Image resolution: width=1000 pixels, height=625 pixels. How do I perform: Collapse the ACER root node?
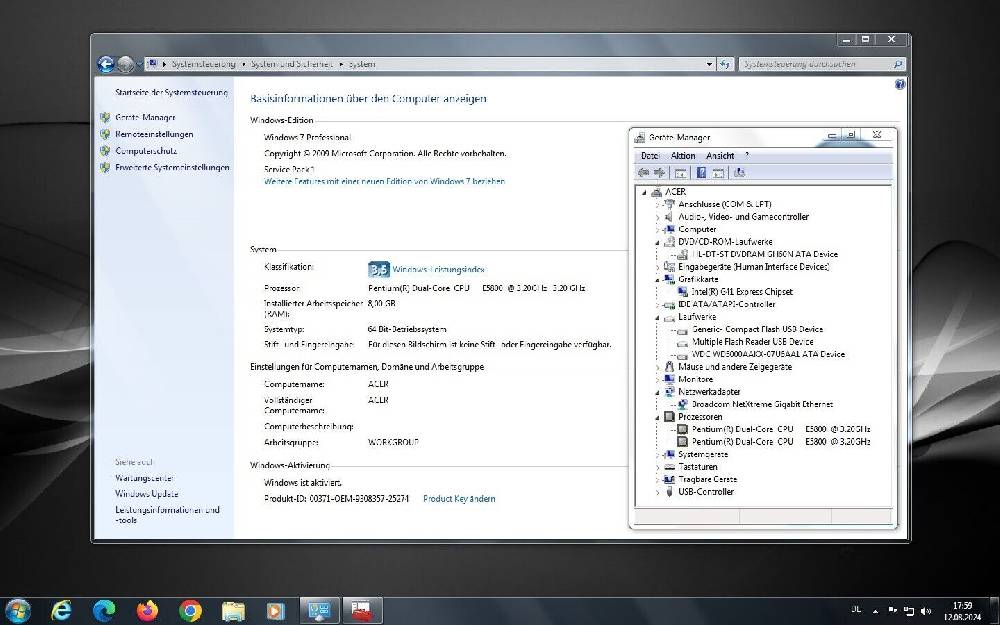(644, 192)
